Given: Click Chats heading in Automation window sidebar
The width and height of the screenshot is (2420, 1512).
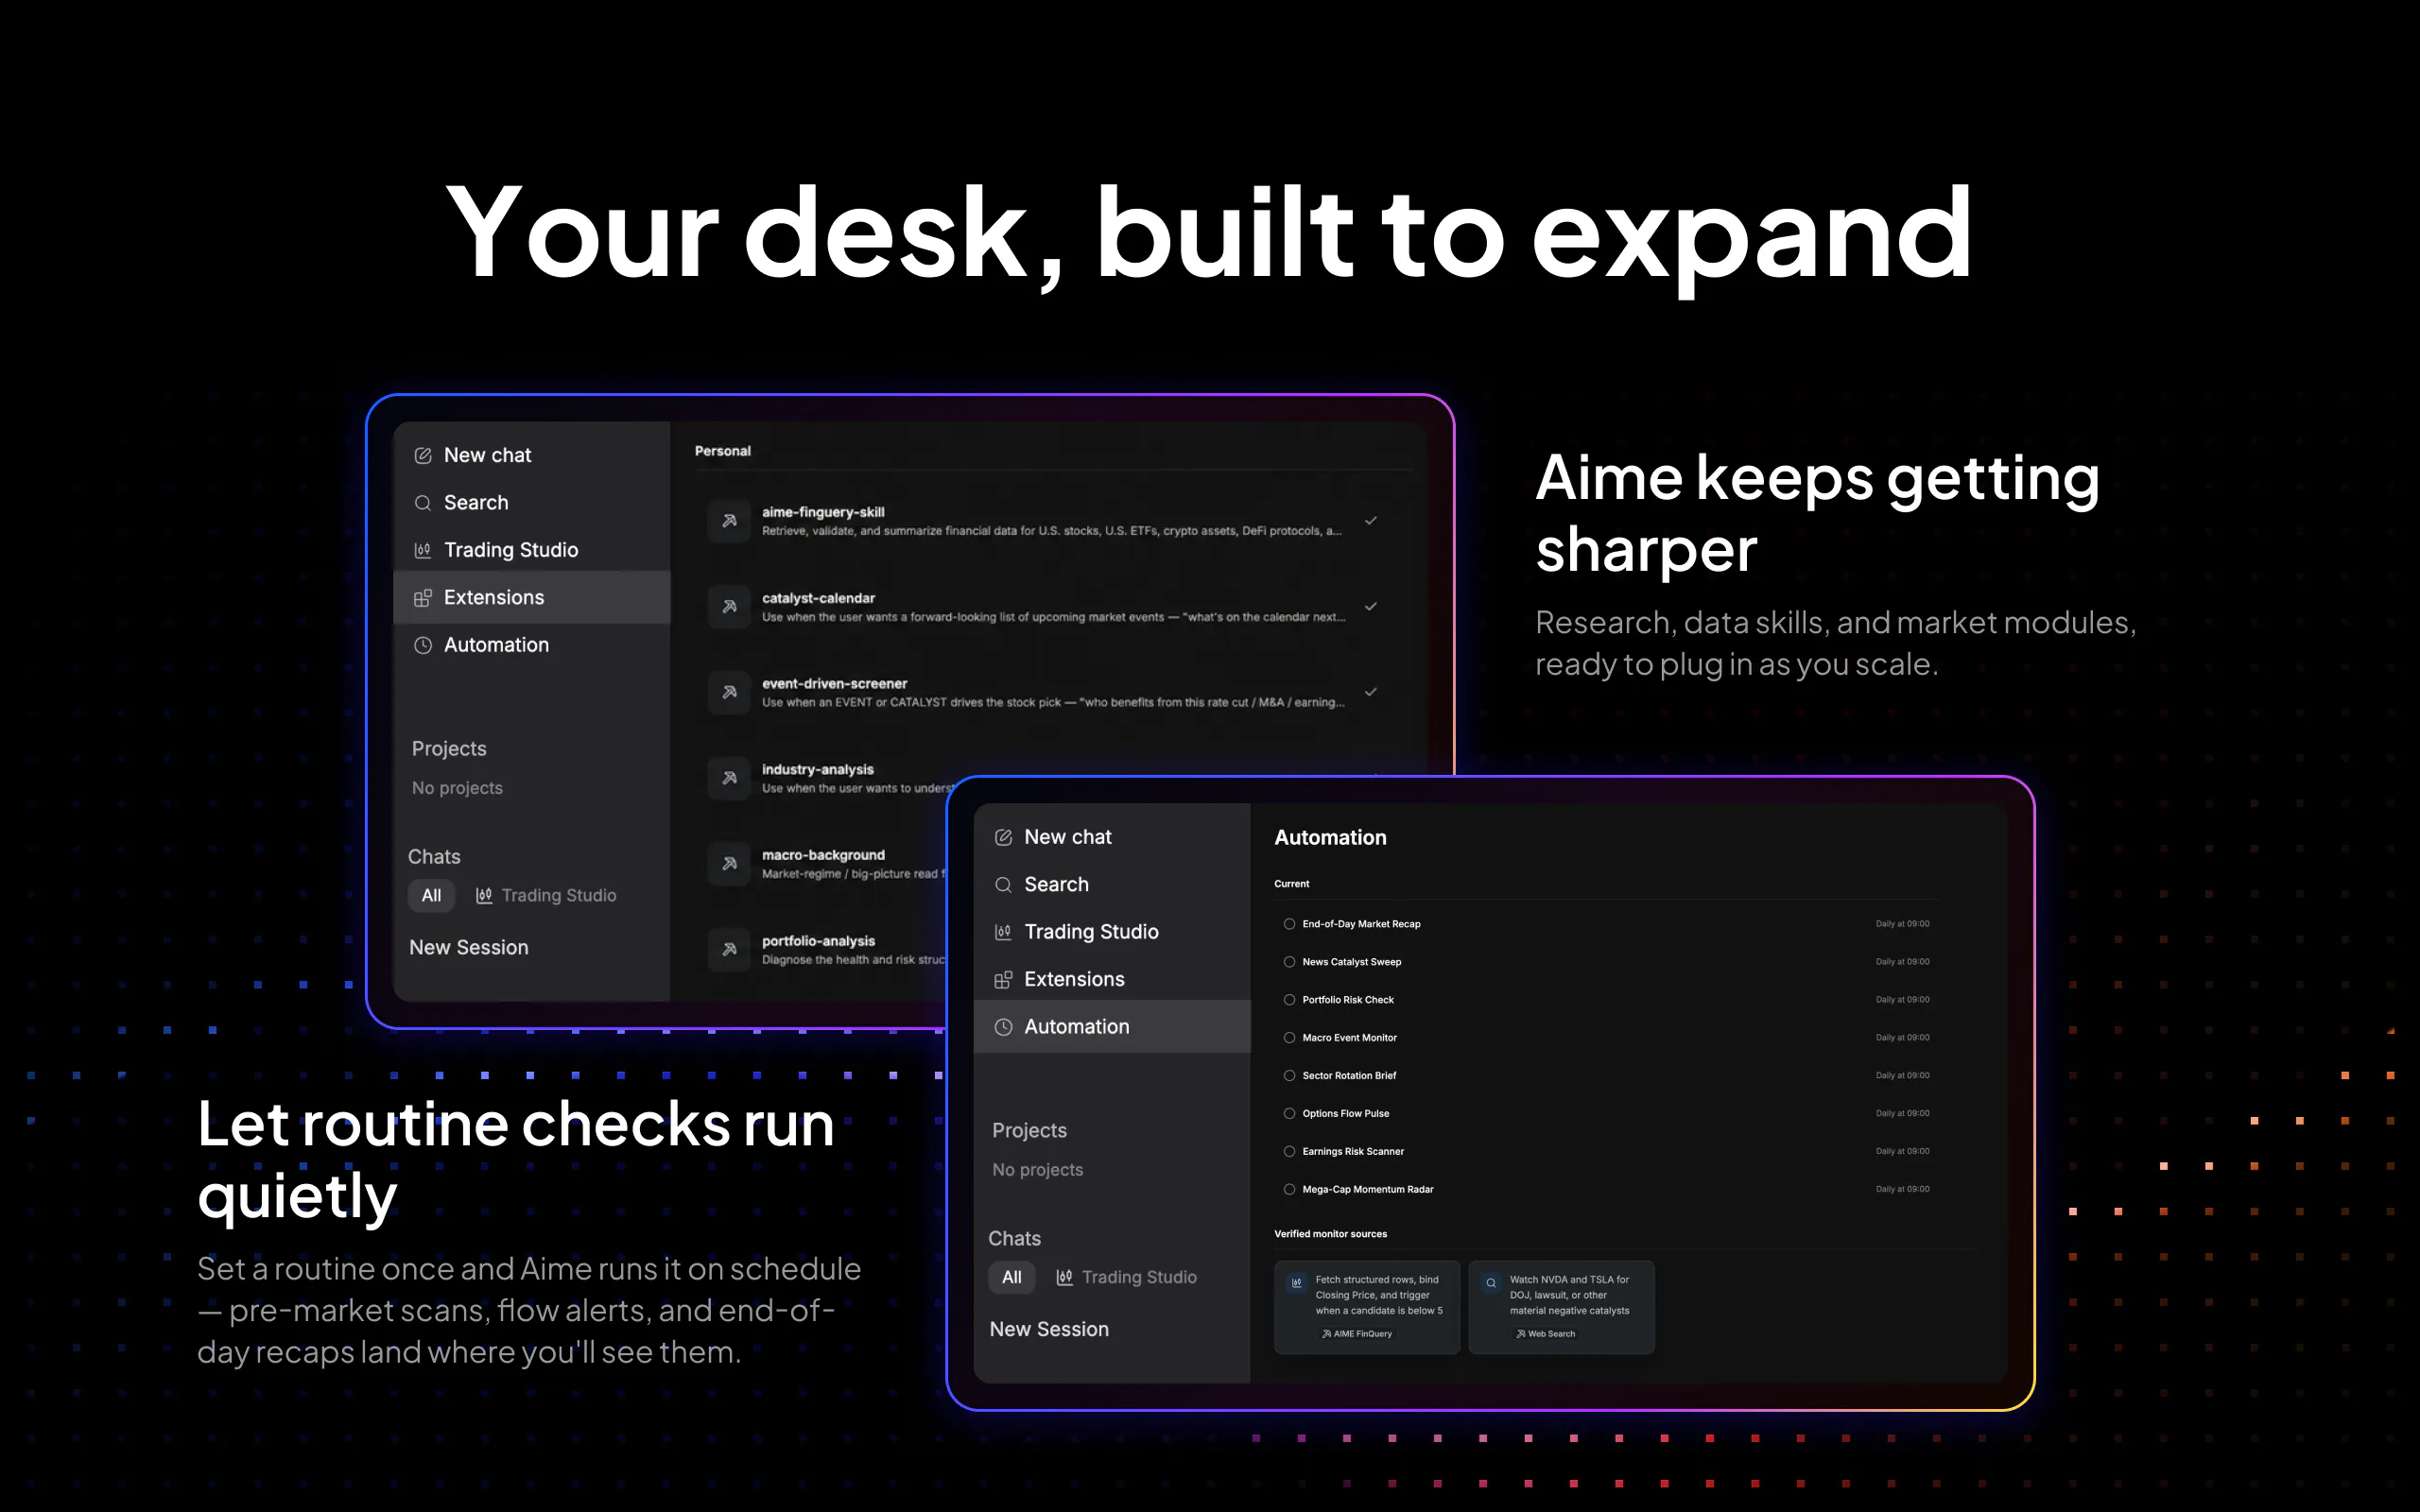Looking at the screenshot, I should tap(1014, 1239).
